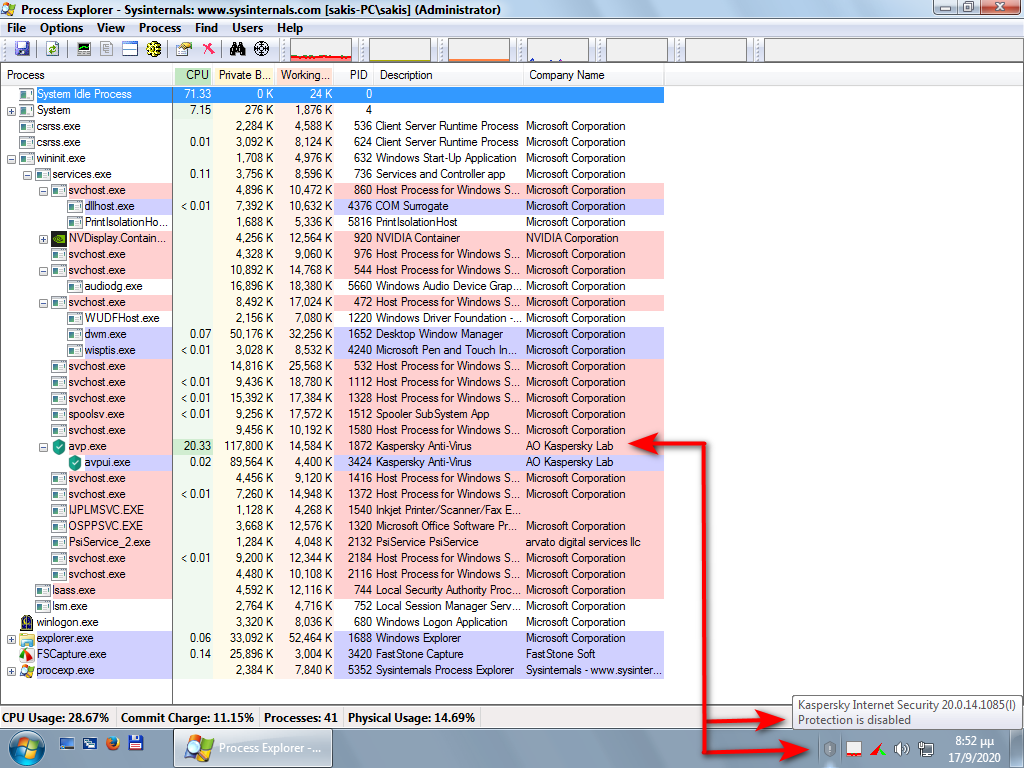
Task: Select the System Idle Process row
Action: pyautogui.click(x=332, y=95)
